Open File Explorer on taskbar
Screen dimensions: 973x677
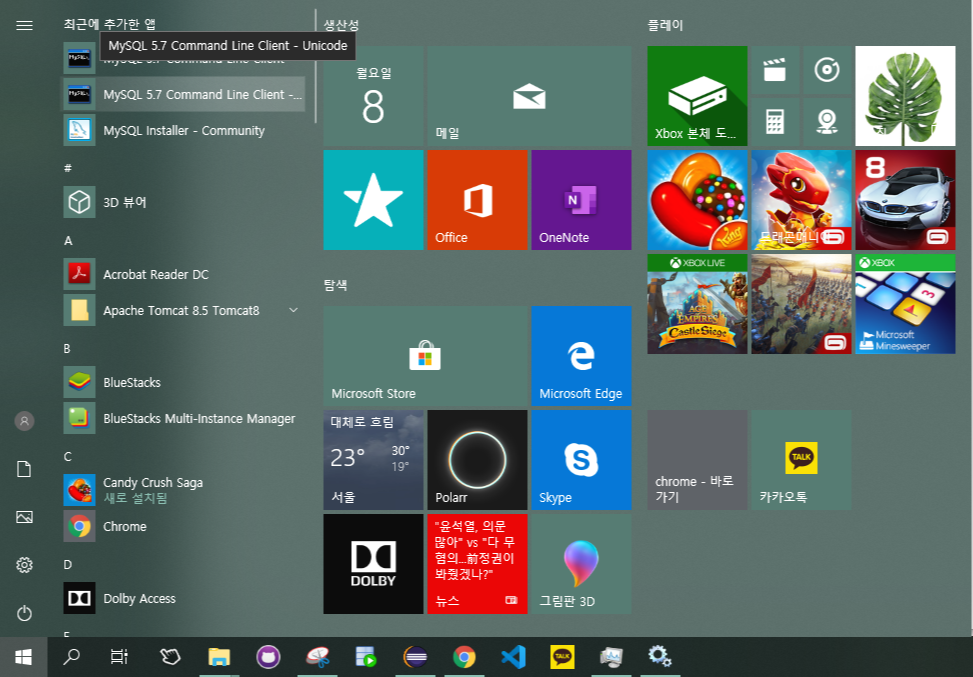(x=219, y=657)
